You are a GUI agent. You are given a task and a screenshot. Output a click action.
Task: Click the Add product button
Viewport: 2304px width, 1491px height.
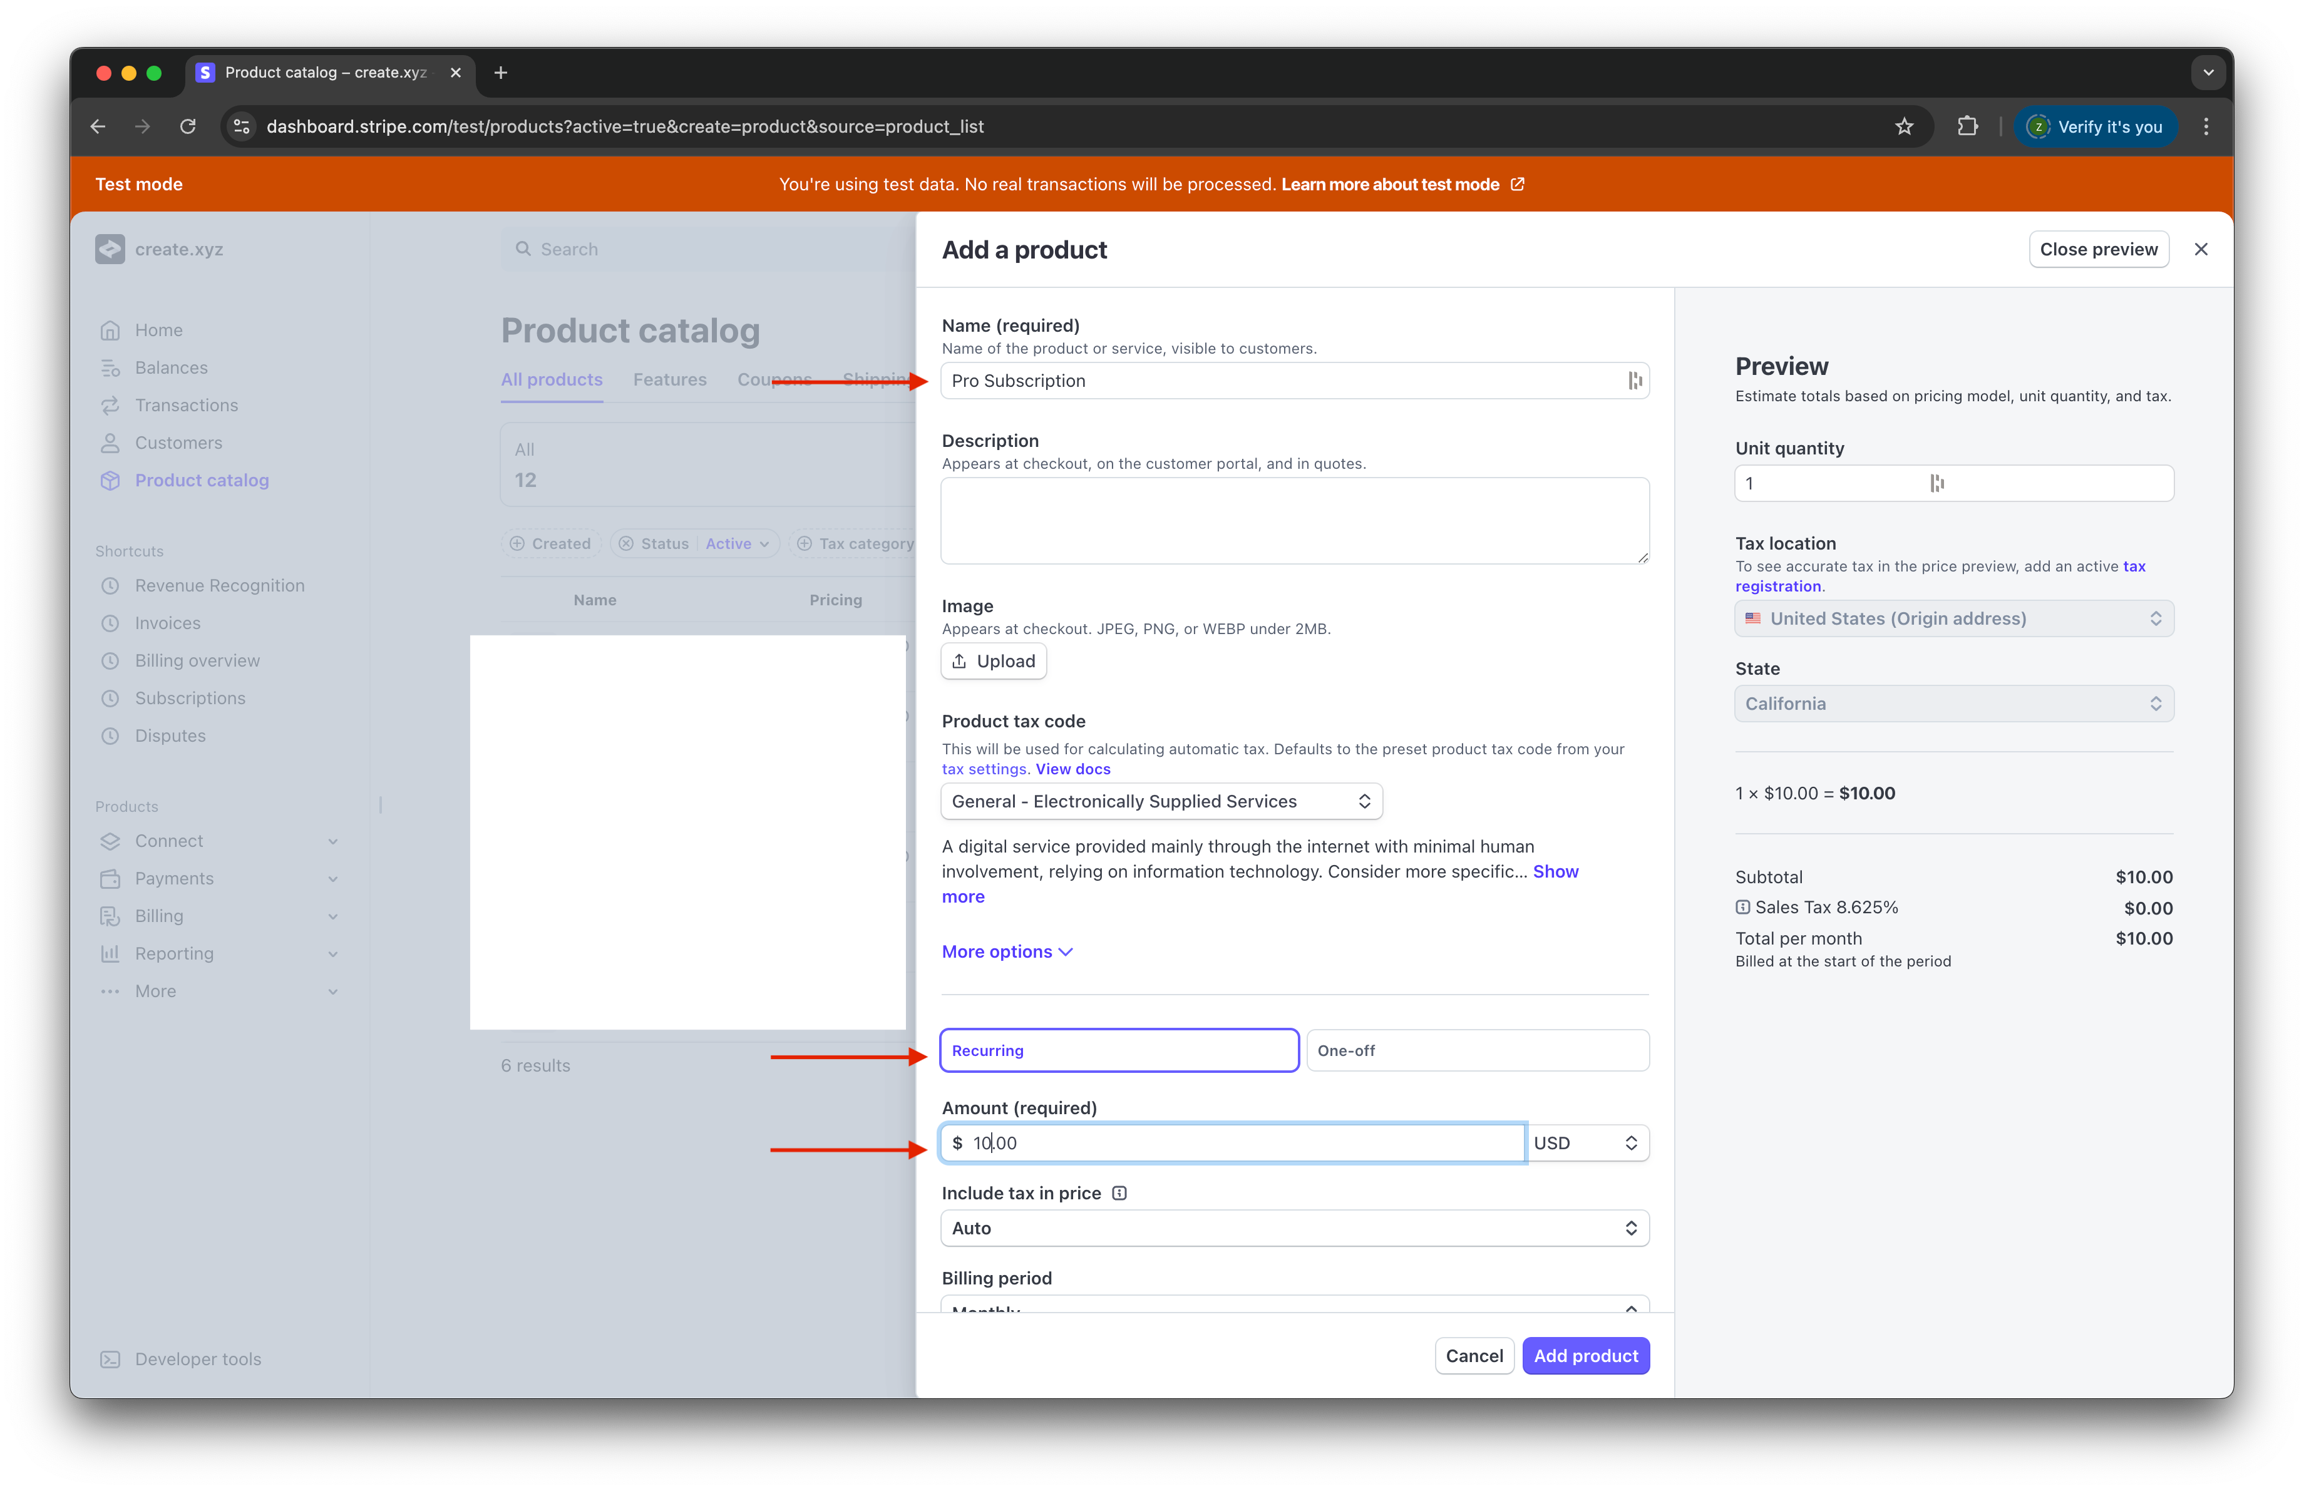[1585, 1356]
